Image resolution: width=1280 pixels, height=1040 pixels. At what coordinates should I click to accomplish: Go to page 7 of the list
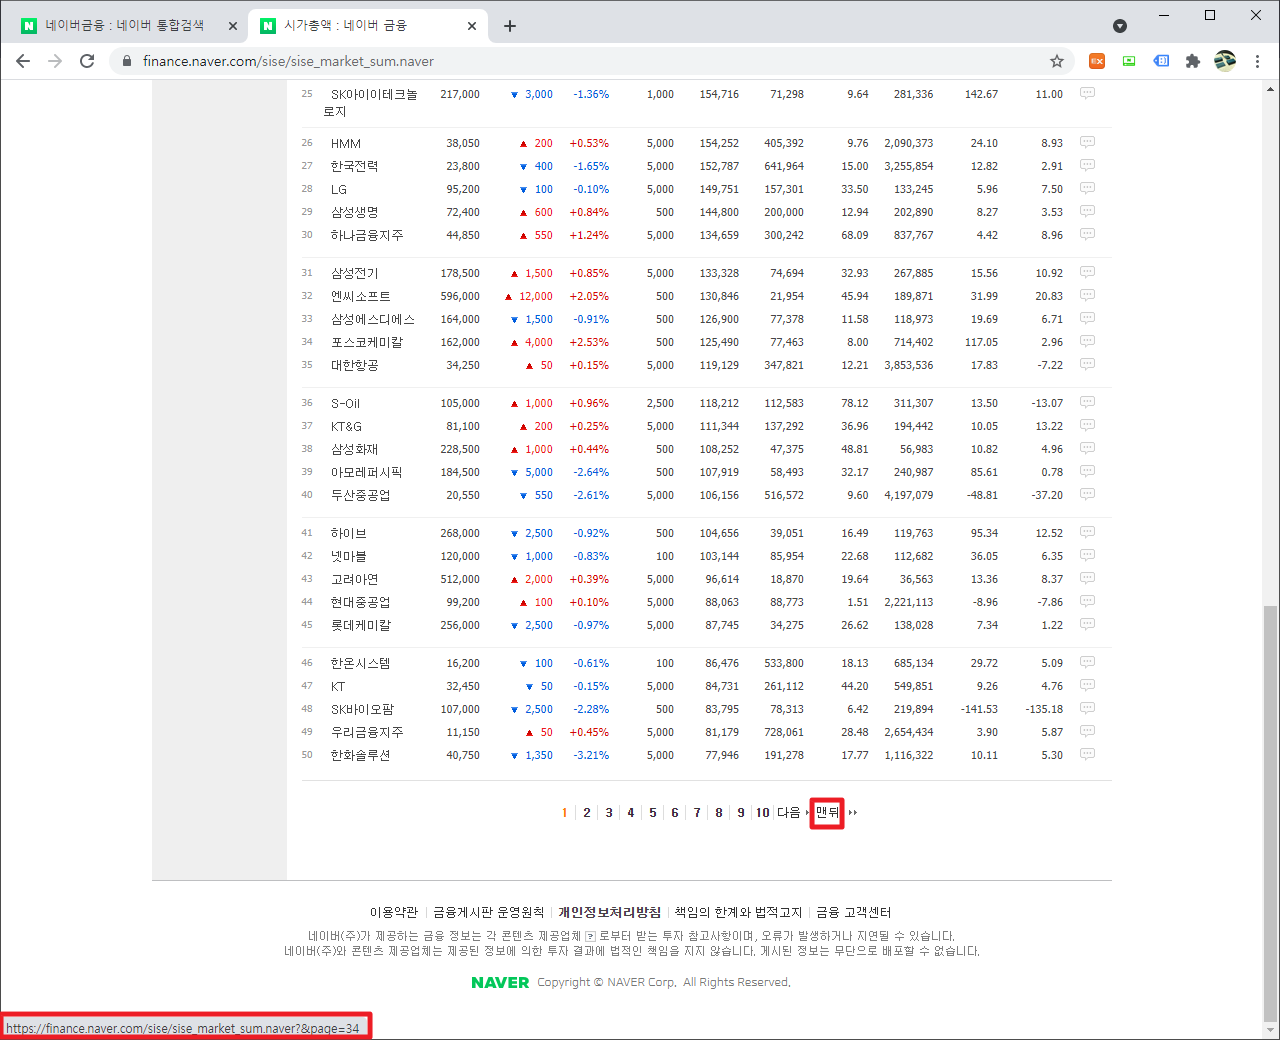[697, 812]
